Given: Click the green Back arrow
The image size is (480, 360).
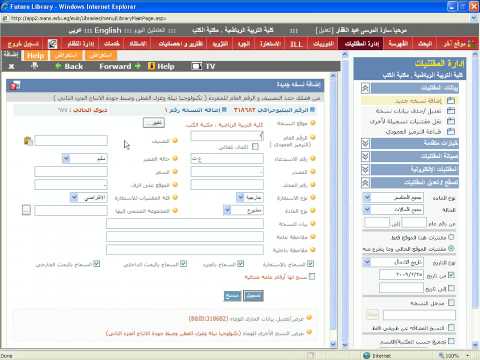Looking at the screenshot, I should coord(58,66).
